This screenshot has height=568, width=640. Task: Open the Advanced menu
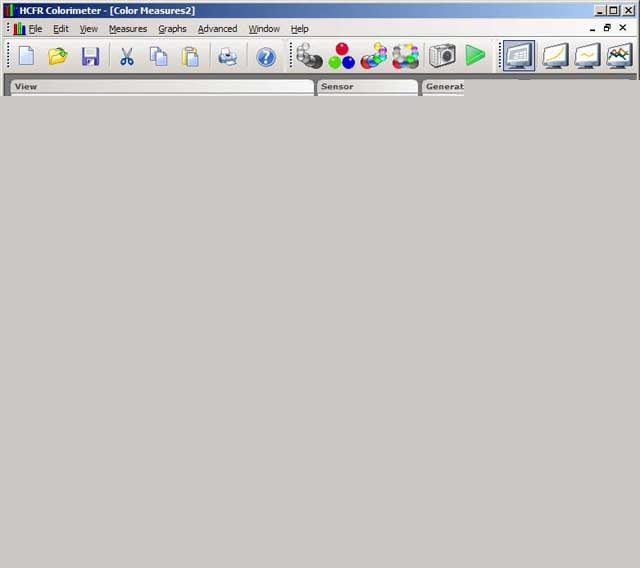(x=217, y=29)
